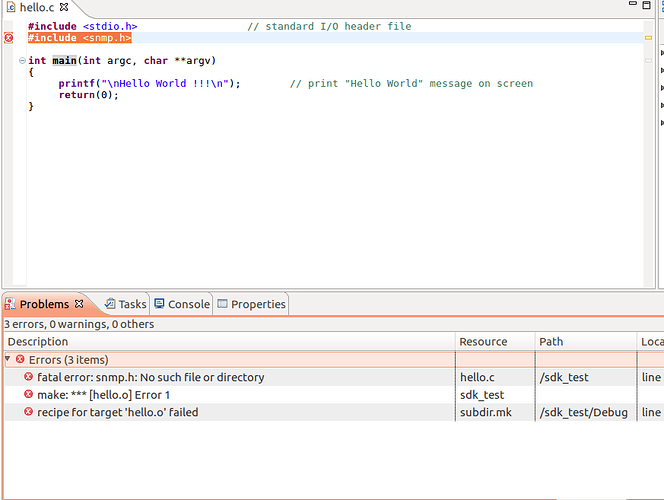Minimize the editor area
Viewport: 664px width, 500px height.
[633, 4]
